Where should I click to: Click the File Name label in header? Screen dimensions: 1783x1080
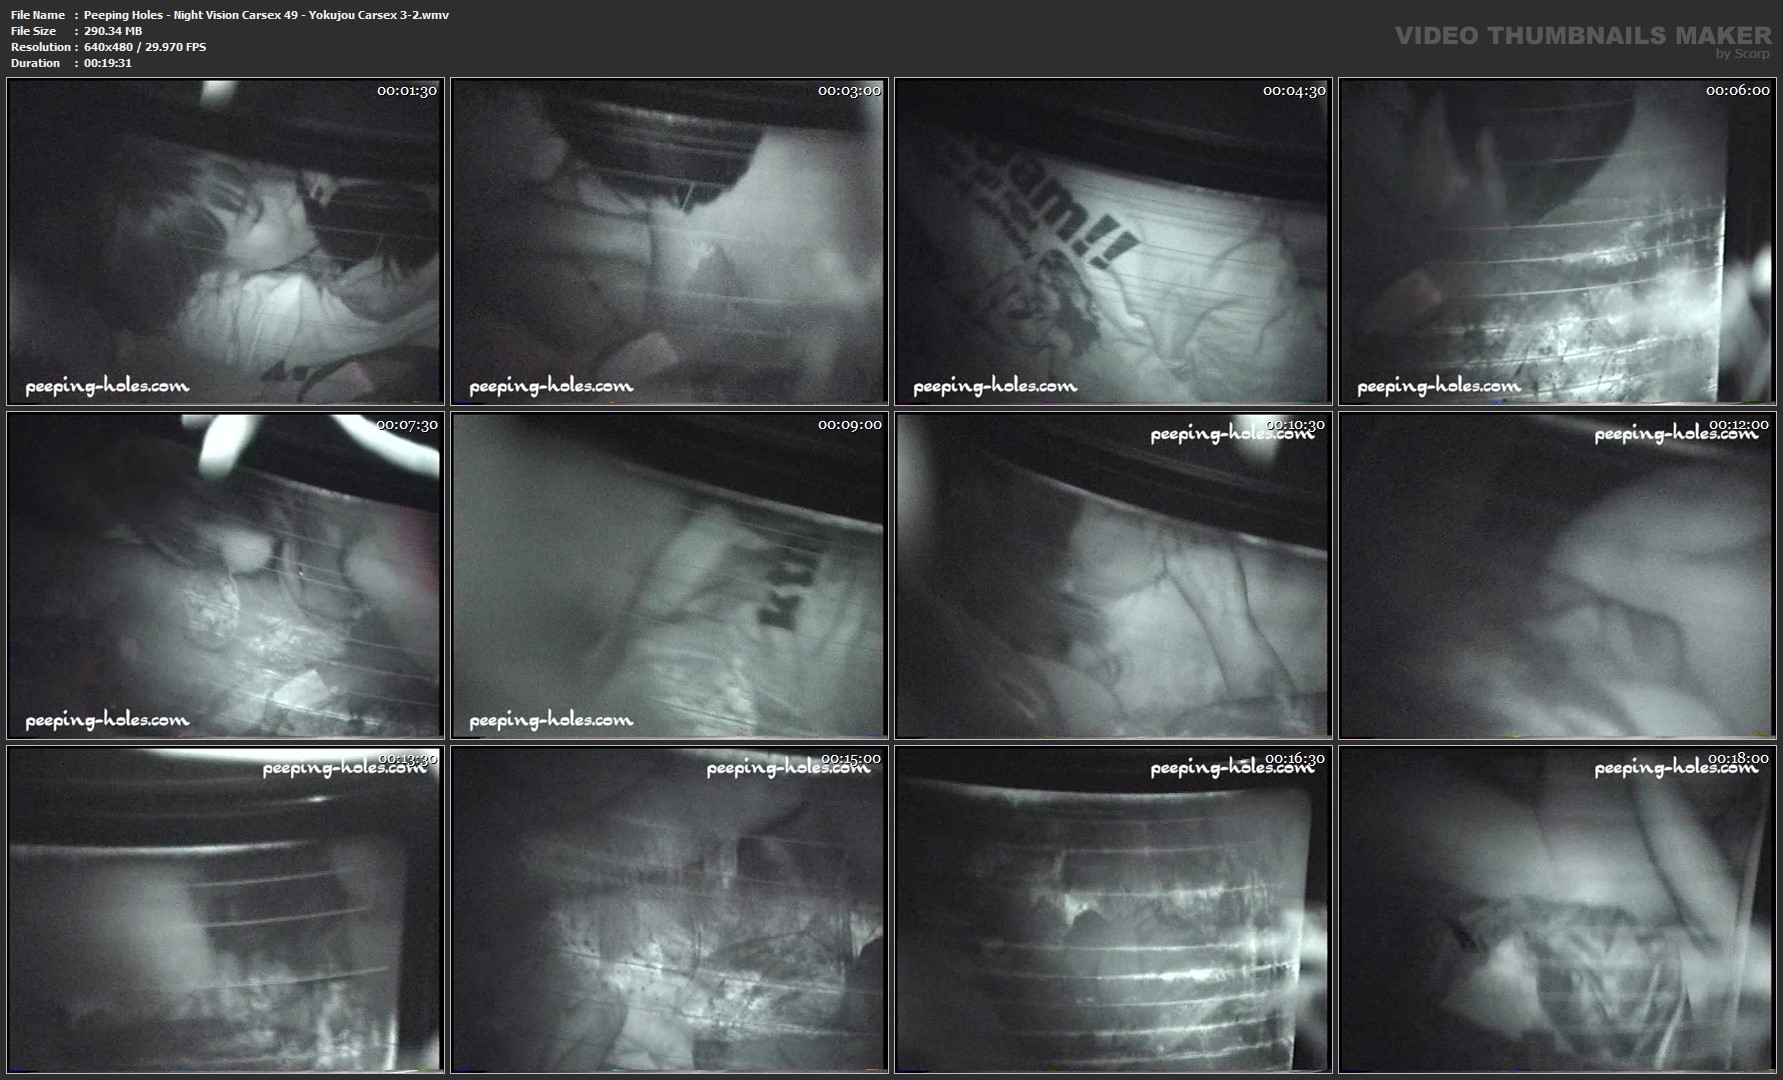pyautogui.click(x=38, y=15)
